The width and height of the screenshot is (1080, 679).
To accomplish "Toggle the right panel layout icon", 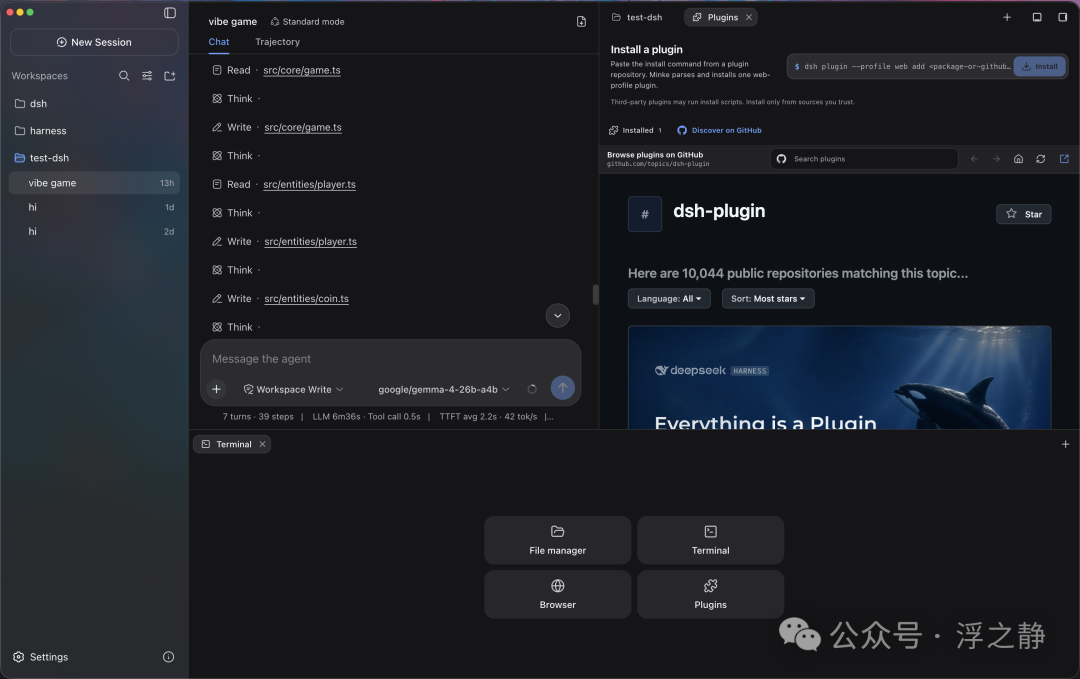I will (1063, 17).
